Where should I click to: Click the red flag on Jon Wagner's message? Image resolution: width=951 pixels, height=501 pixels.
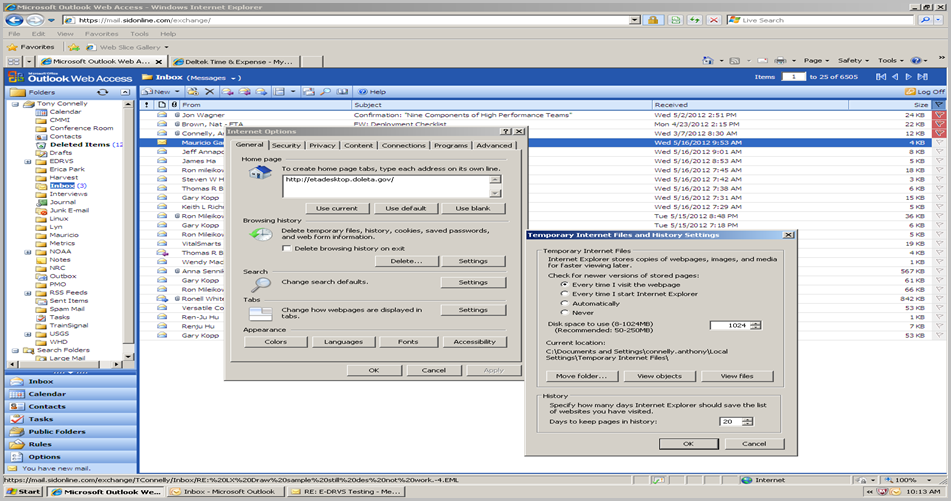(939, 115)
